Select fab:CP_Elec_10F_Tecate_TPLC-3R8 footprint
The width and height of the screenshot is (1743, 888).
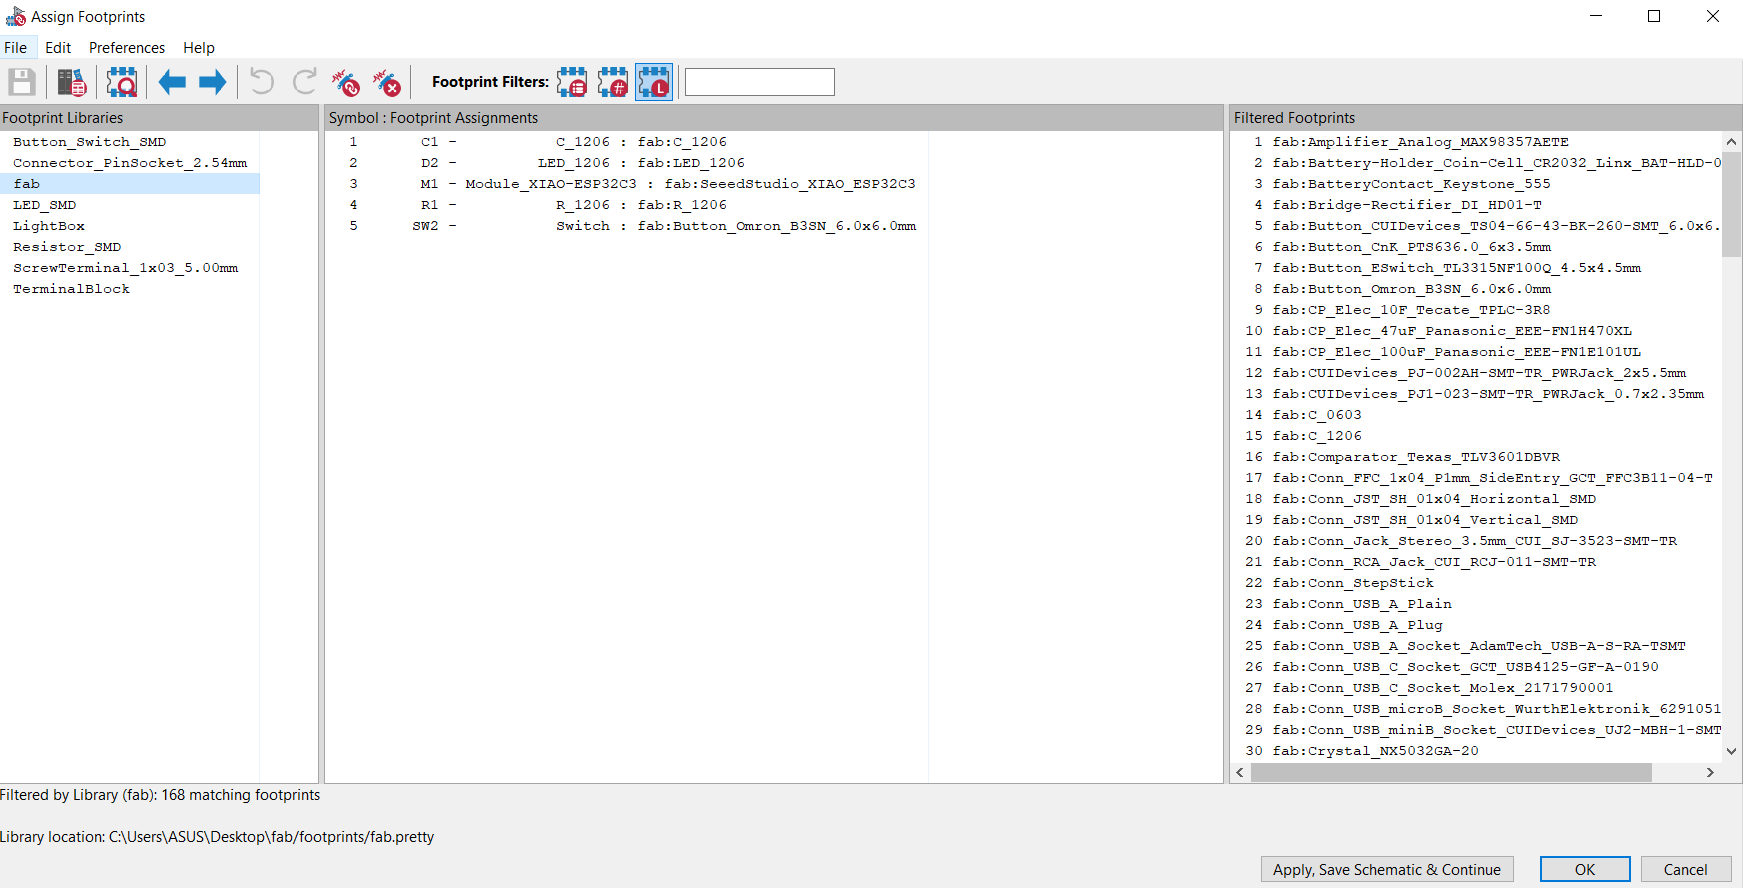[x=1411, y=310]
